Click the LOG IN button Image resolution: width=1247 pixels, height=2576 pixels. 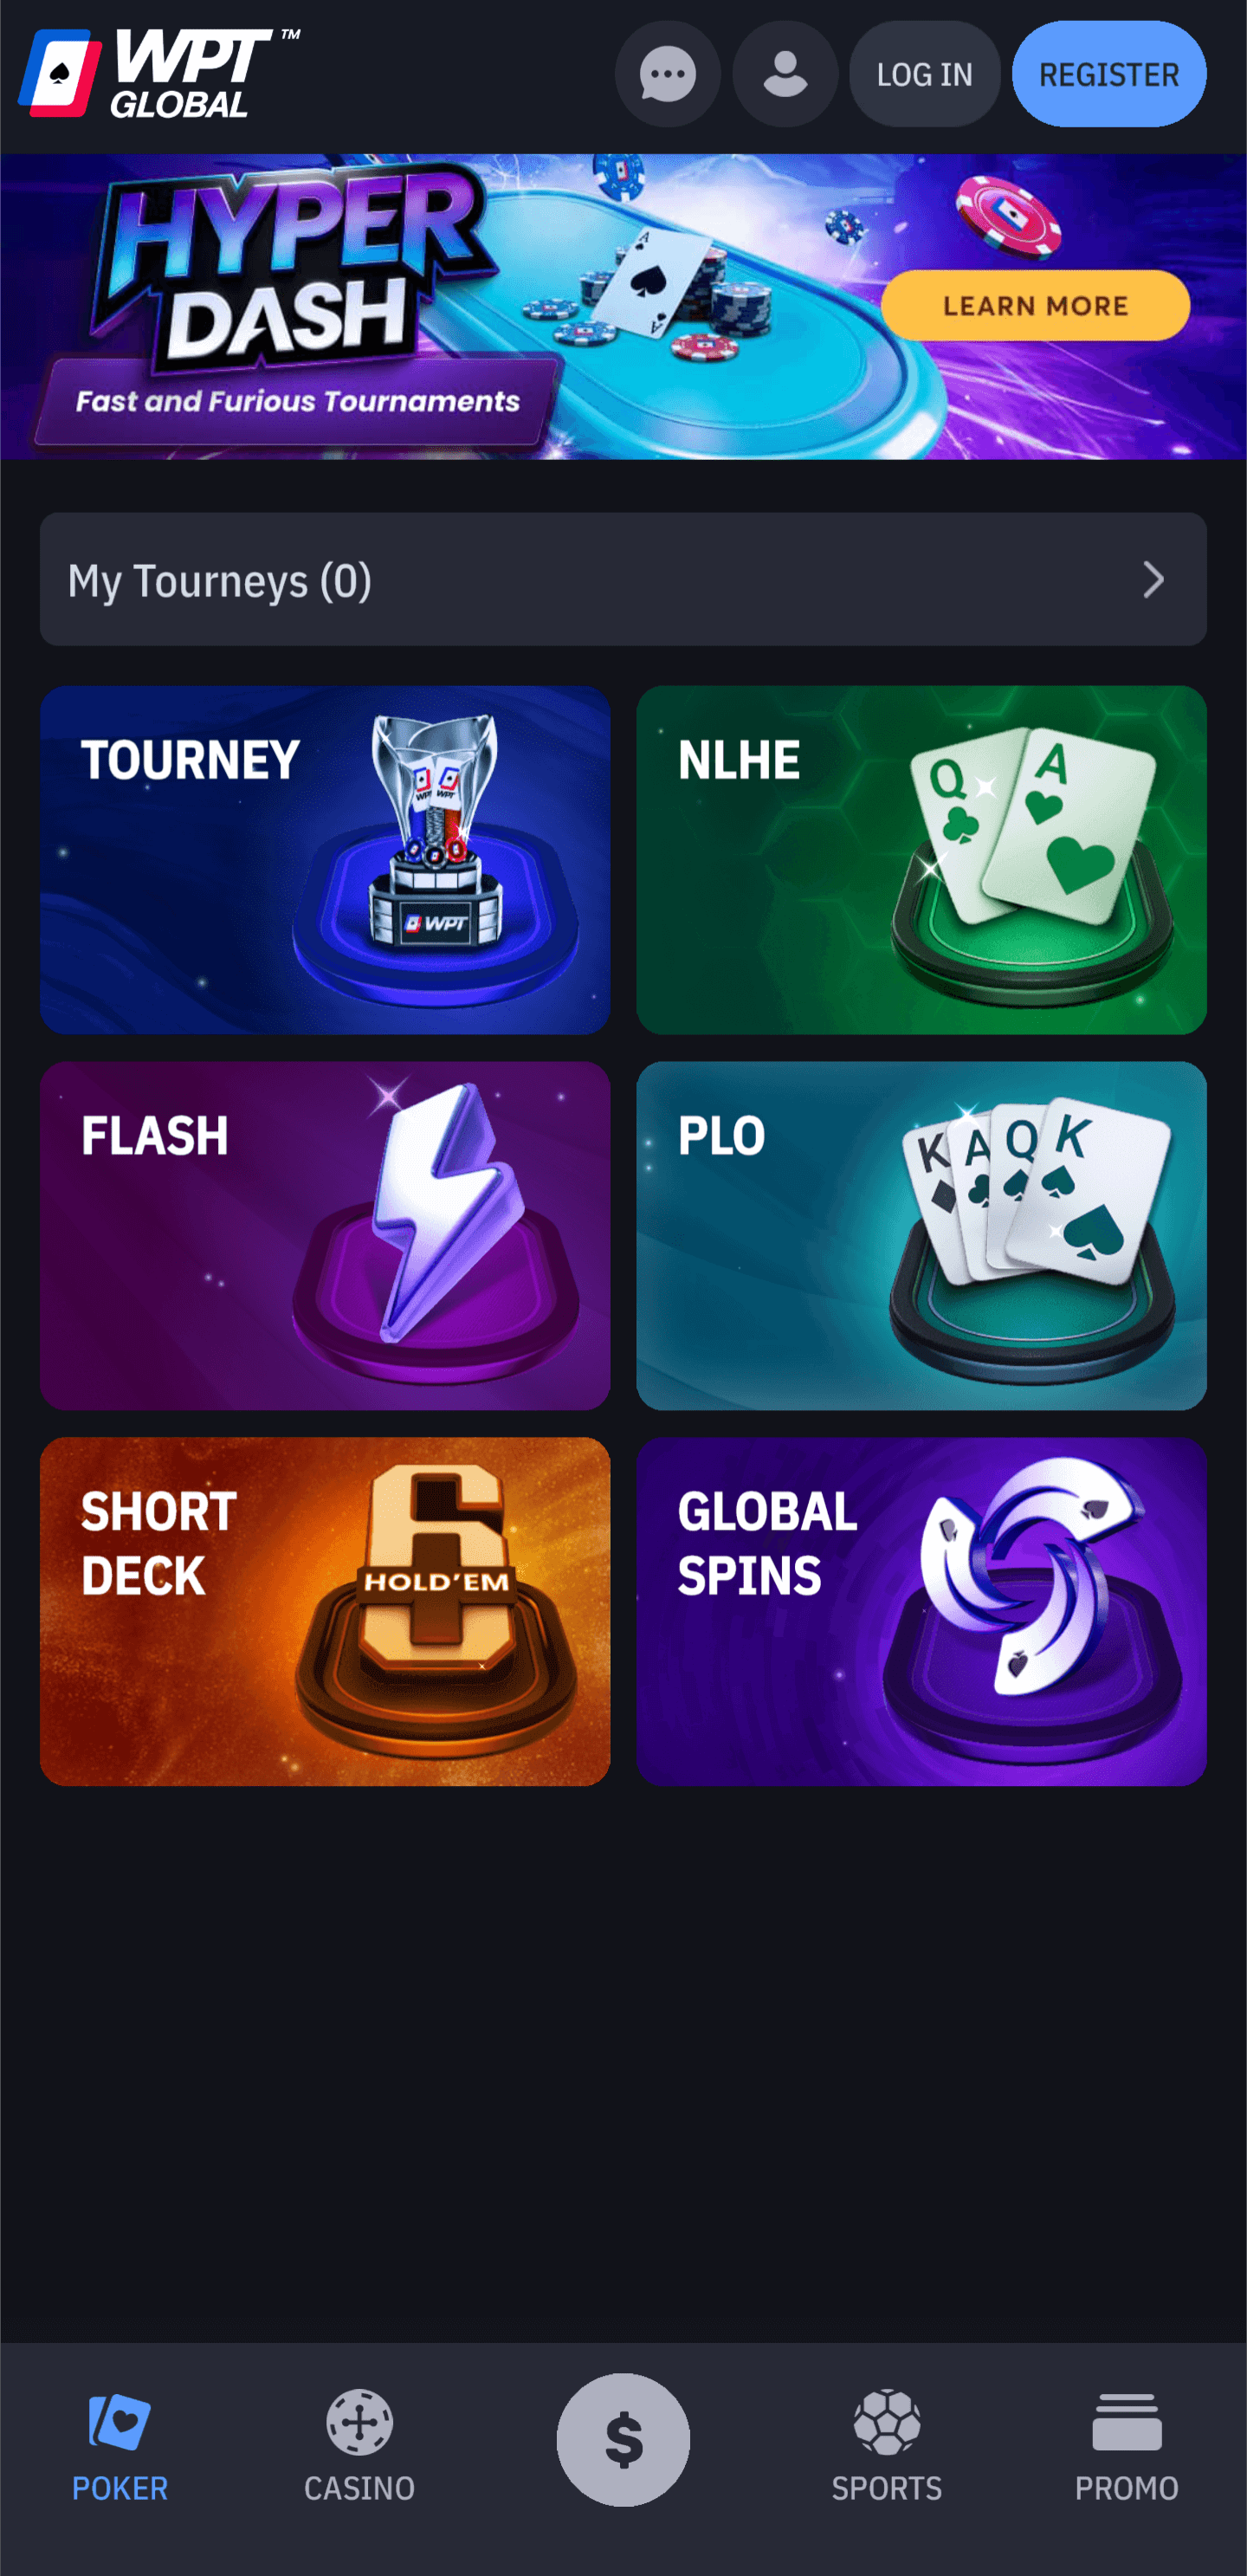[924, 74]
